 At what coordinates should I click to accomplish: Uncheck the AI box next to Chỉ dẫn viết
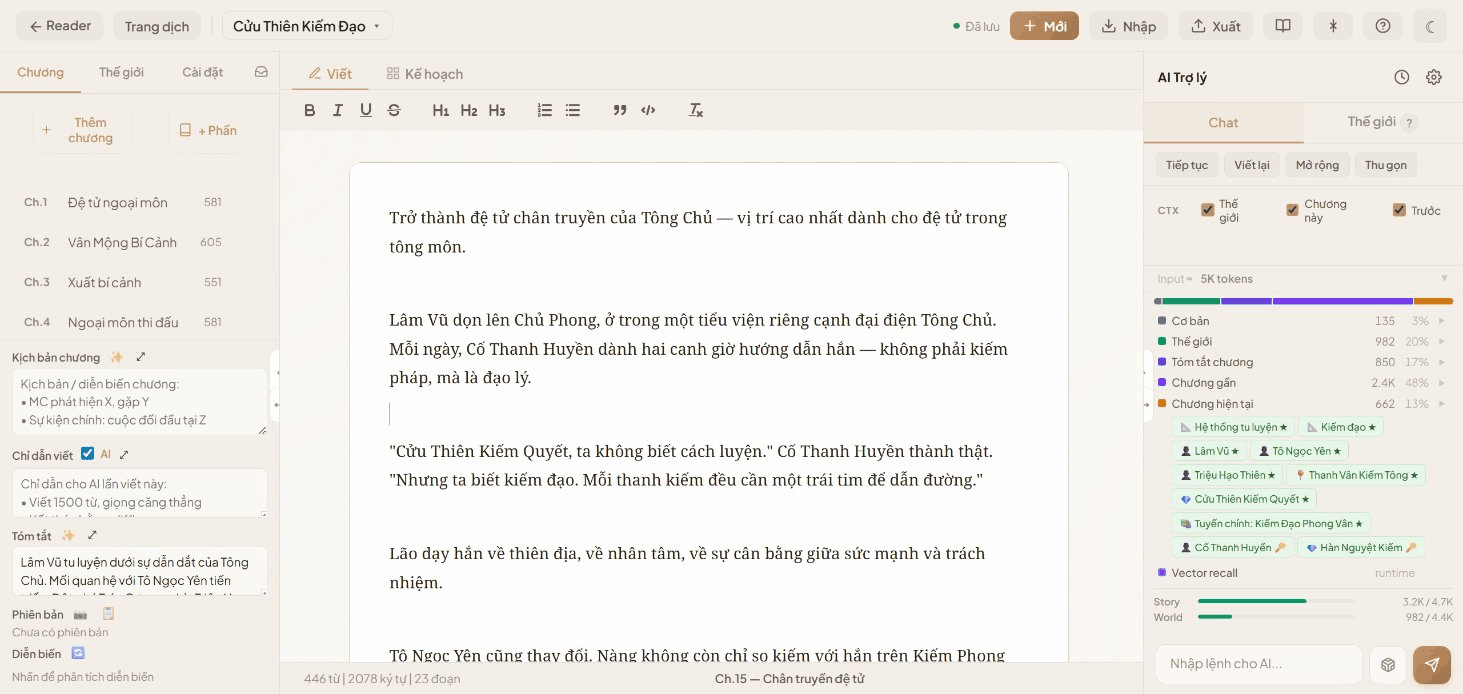88,453
